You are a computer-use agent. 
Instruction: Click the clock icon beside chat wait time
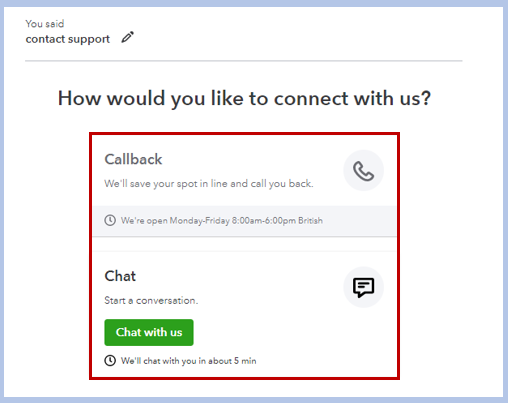[x=110, y=361]
